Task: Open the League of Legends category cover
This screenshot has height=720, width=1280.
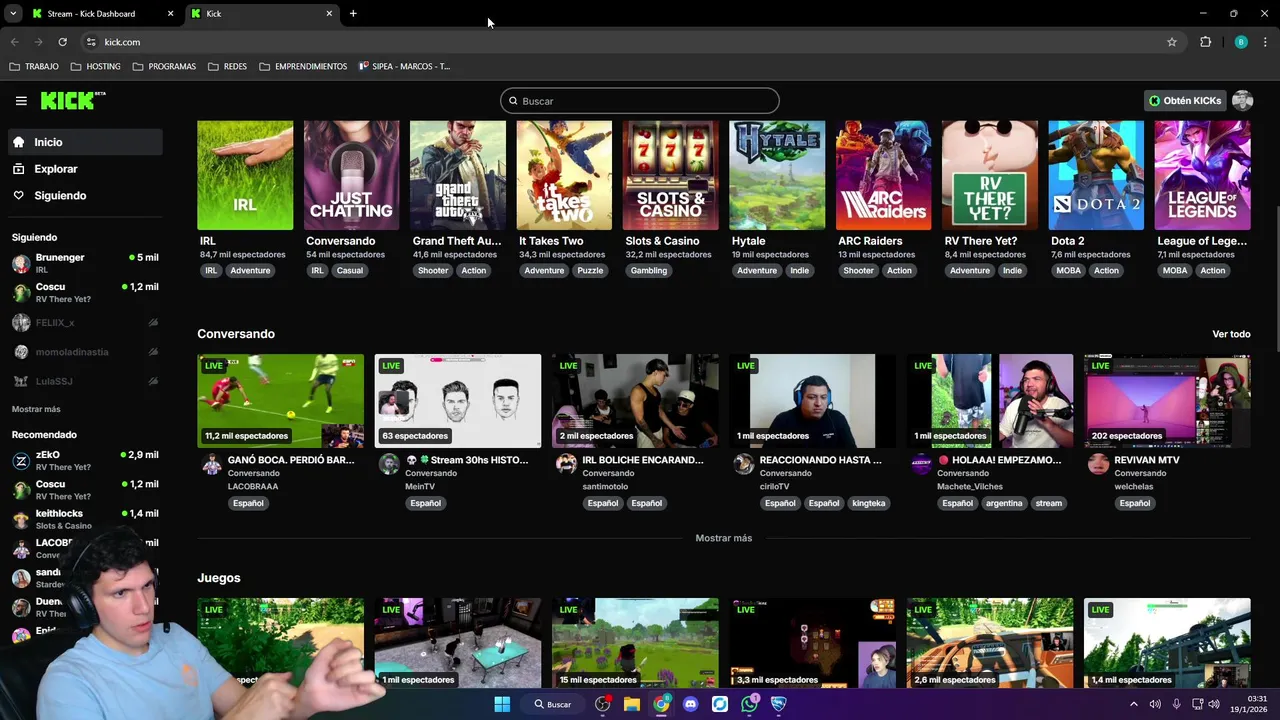Action: click(1202, 176)
